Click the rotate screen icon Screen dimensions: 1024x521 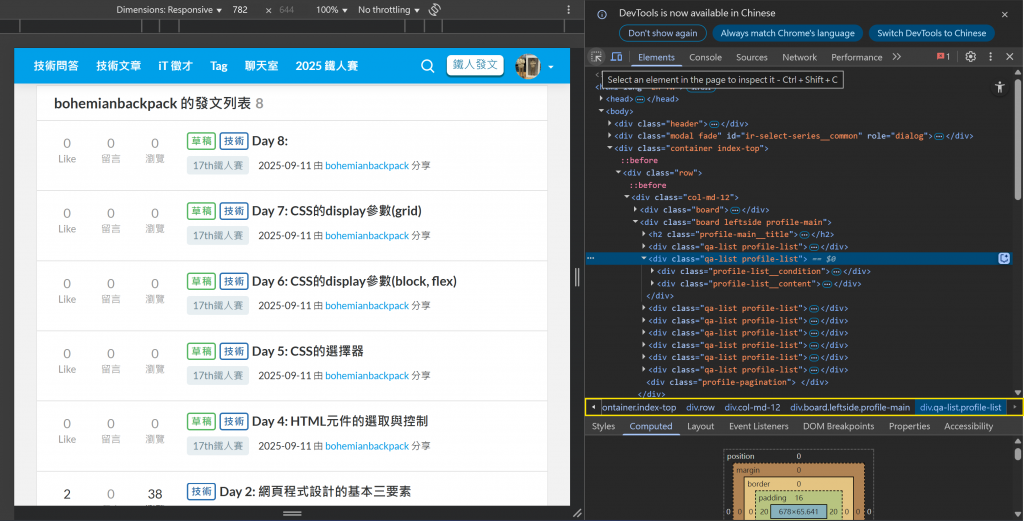pos(435,10)
